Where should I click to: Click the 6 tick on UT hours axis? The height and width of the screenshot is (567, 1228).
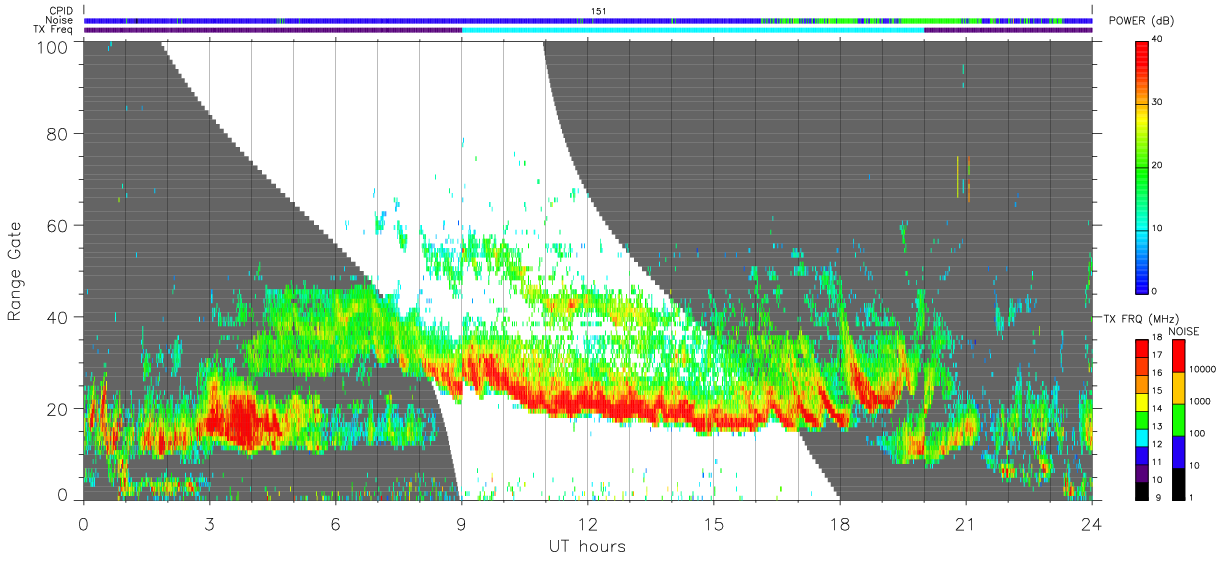[335, 523]
